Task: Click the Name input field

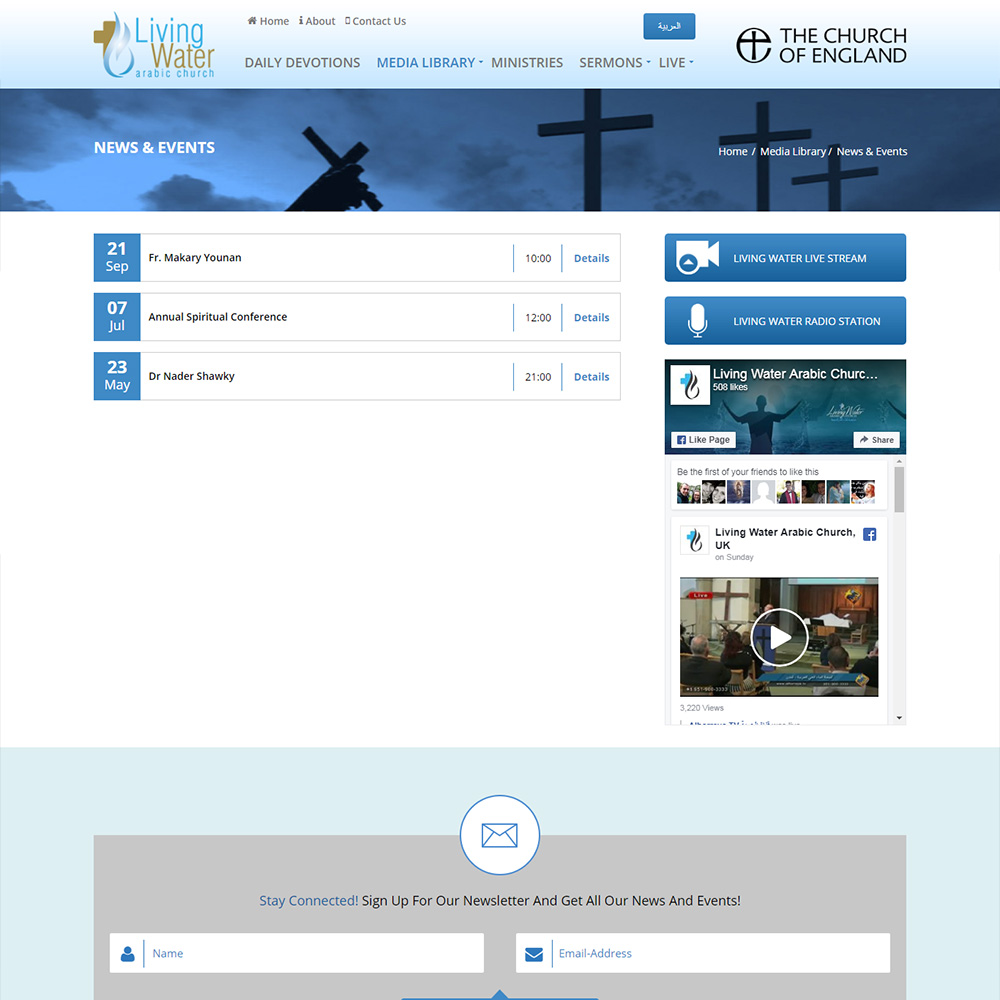Action: tap(312, 953)
